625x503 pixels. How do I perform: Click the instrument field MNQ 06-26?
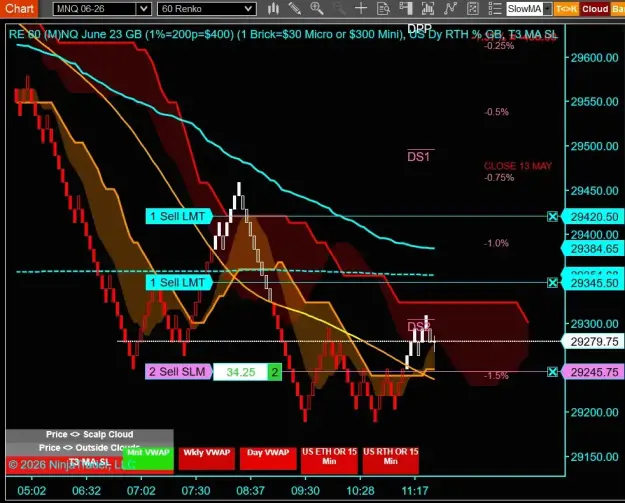[94, 9]
